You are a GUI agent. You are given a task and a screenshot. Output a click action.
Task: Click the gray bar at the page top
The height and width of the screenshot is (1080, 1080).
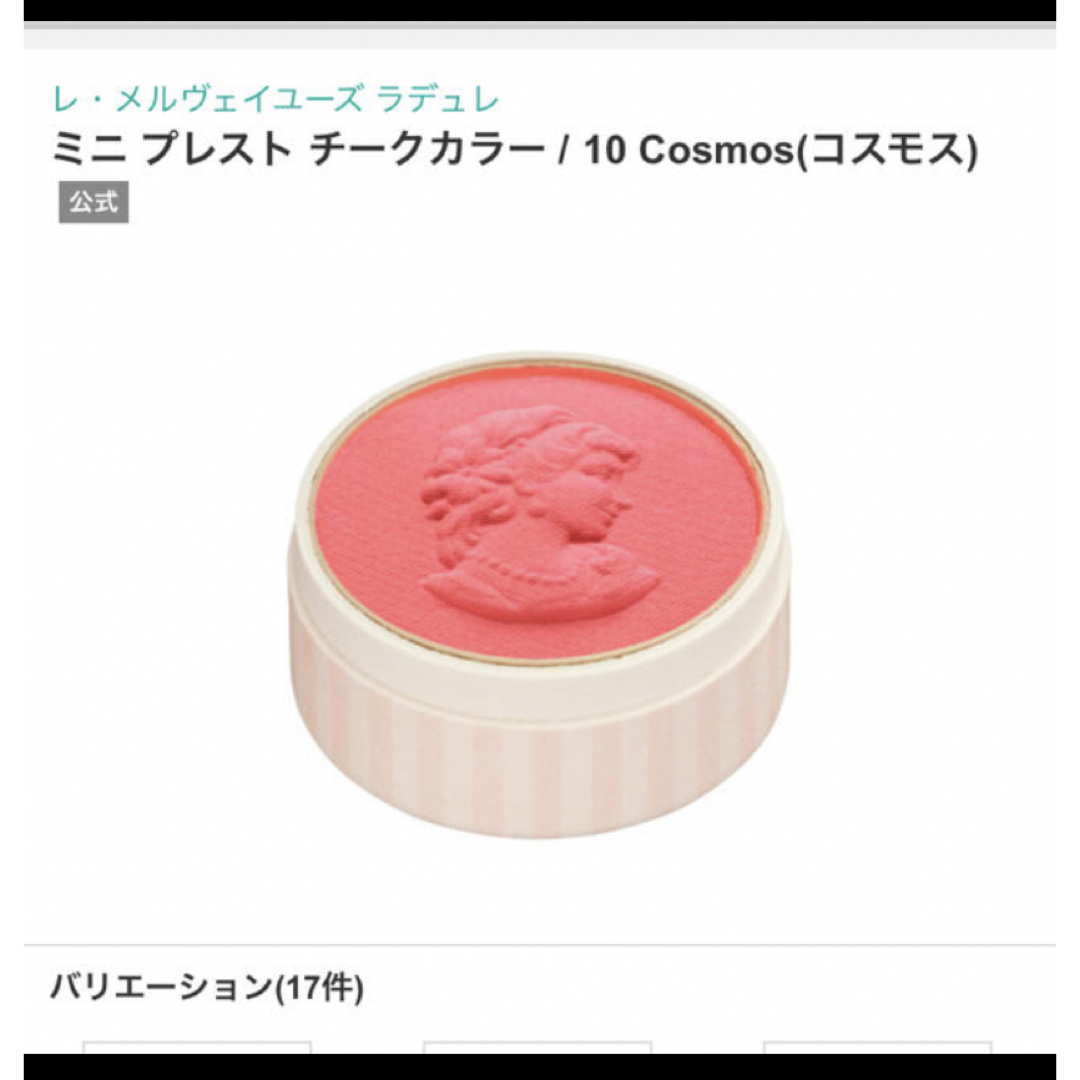539,34
